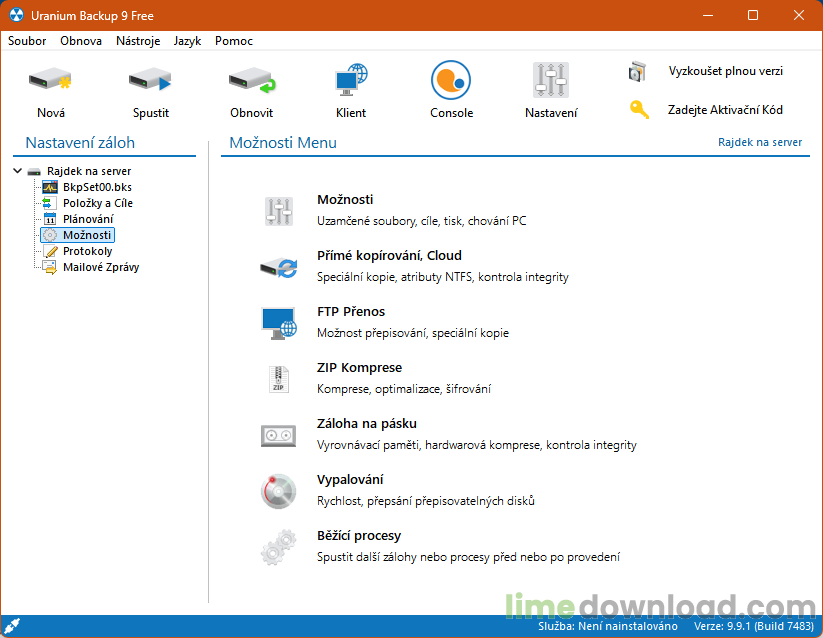Click the Běžící procesy gears icon

tap(279, 547)
